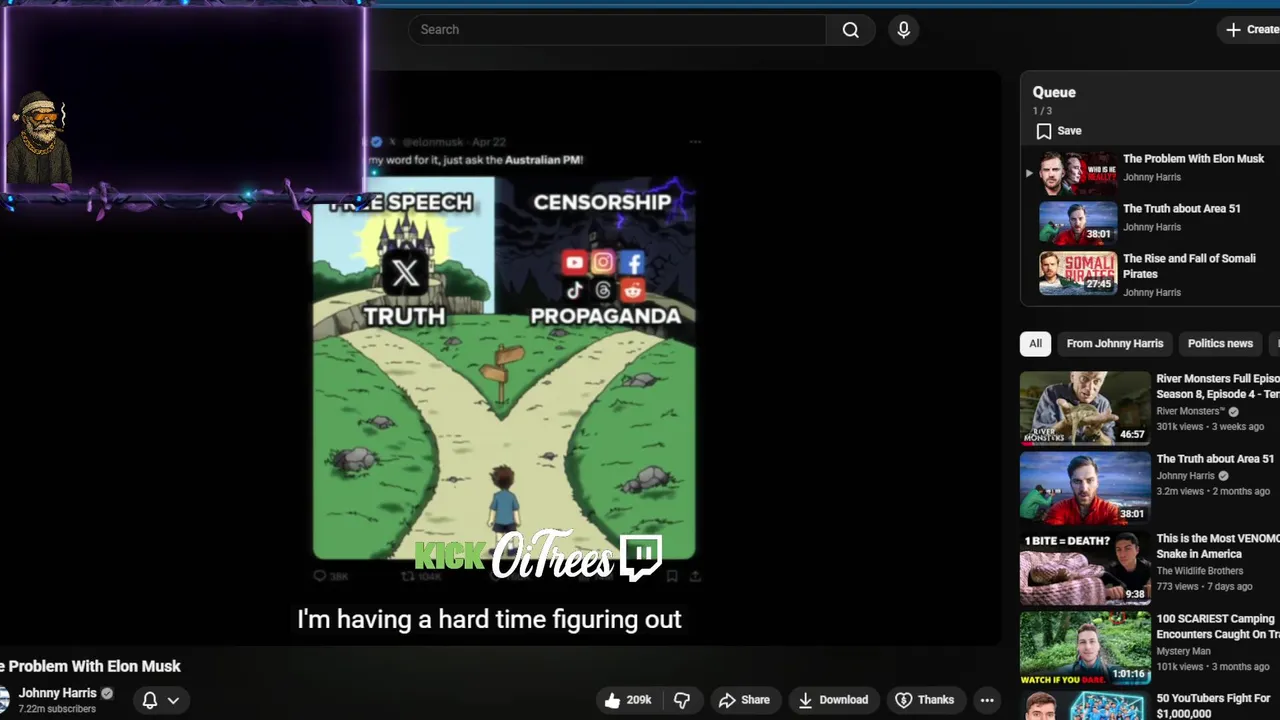The image size is (1280, 720).
Task: Open The Wildlife Brothers channel link
Action: pos(1200,571)
